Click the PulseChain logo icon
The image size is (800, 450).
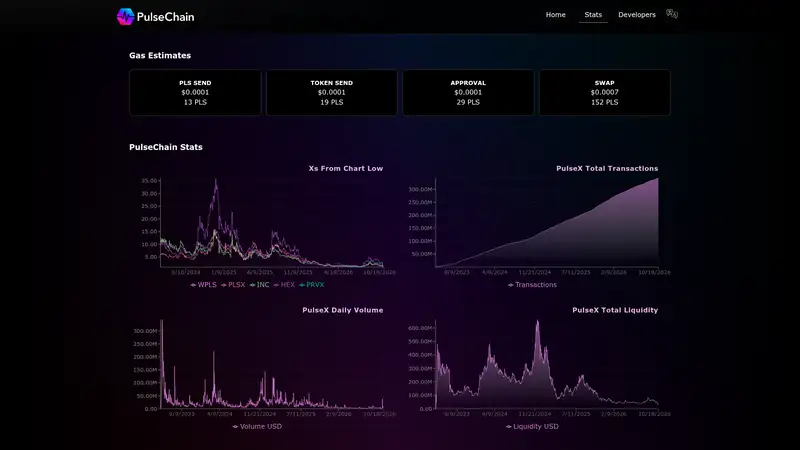coord(125,17)
